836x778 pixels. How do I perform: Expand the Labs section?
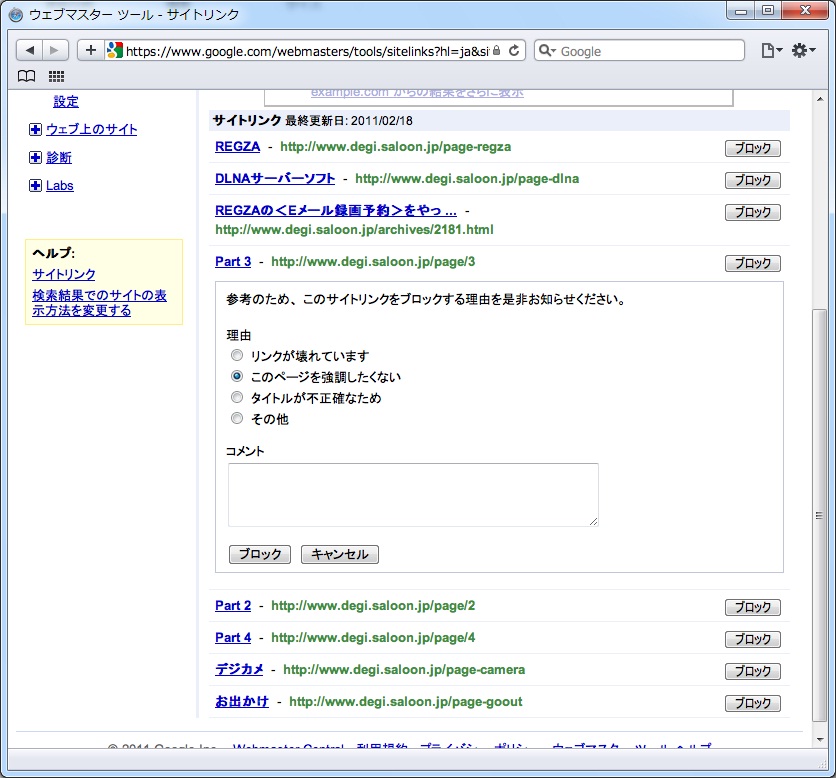click(35, 185)
